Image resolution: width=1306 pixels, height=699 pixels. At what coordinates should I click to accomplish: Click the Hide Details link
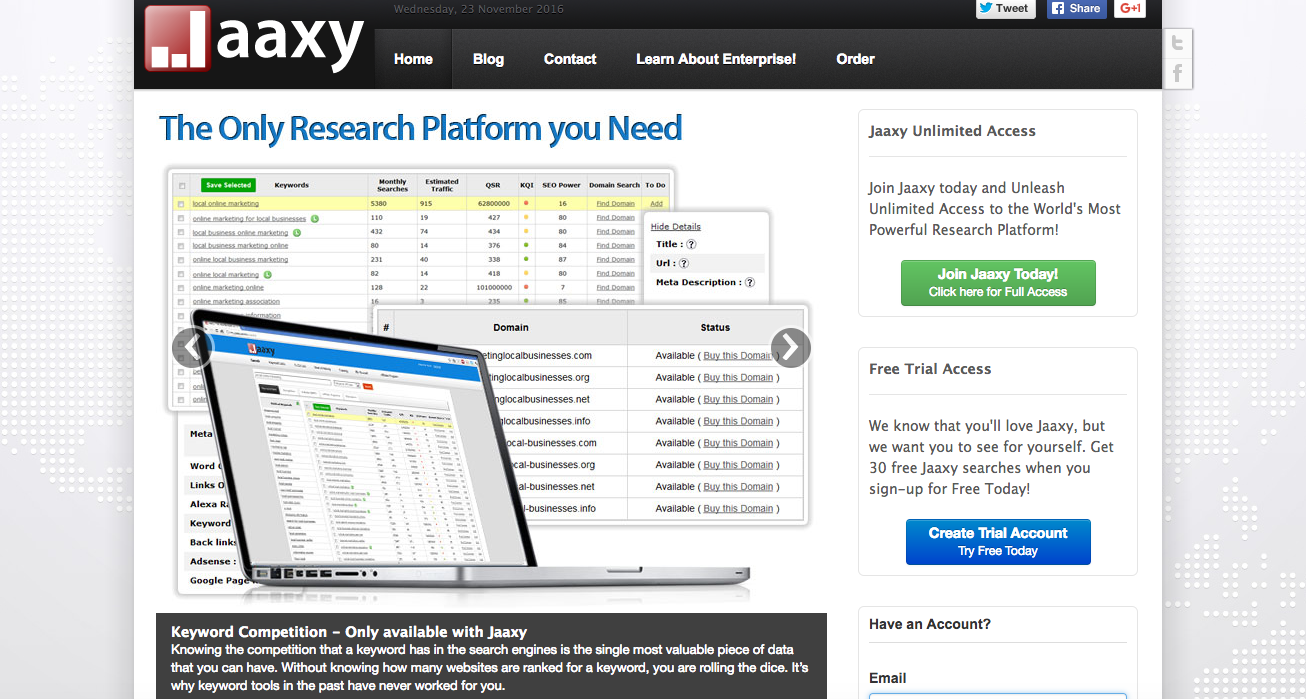[676, 227]
